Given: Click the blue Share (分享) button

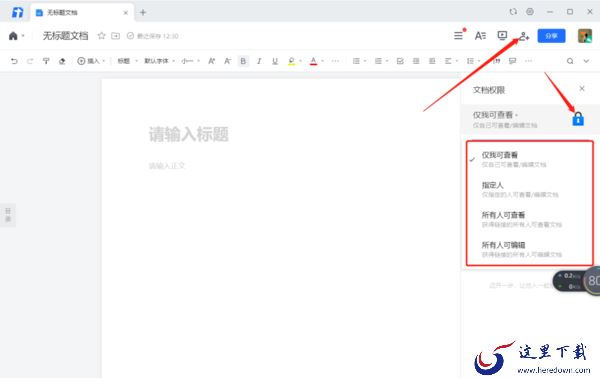Looking at the screenshot, I should [x=551, y=36].
